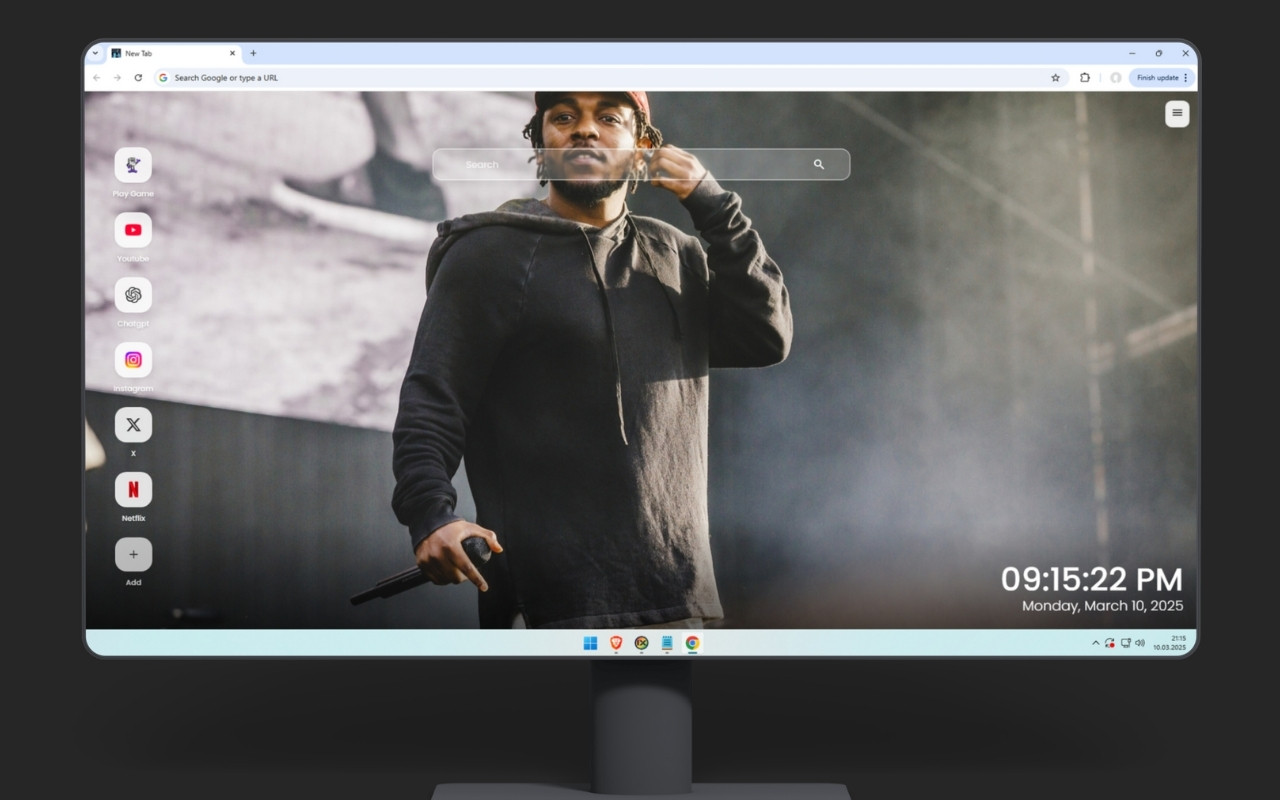The width and height of the screenshot is (1280, 800).
Task: Click the Finish update button
Action: click(x=1156, y=77)
